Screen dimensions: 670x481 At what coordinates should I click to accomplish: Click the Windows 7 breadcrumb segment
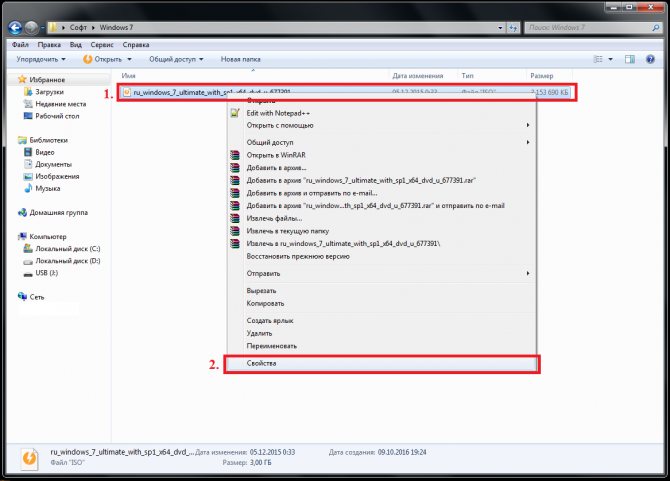point(116,28)
